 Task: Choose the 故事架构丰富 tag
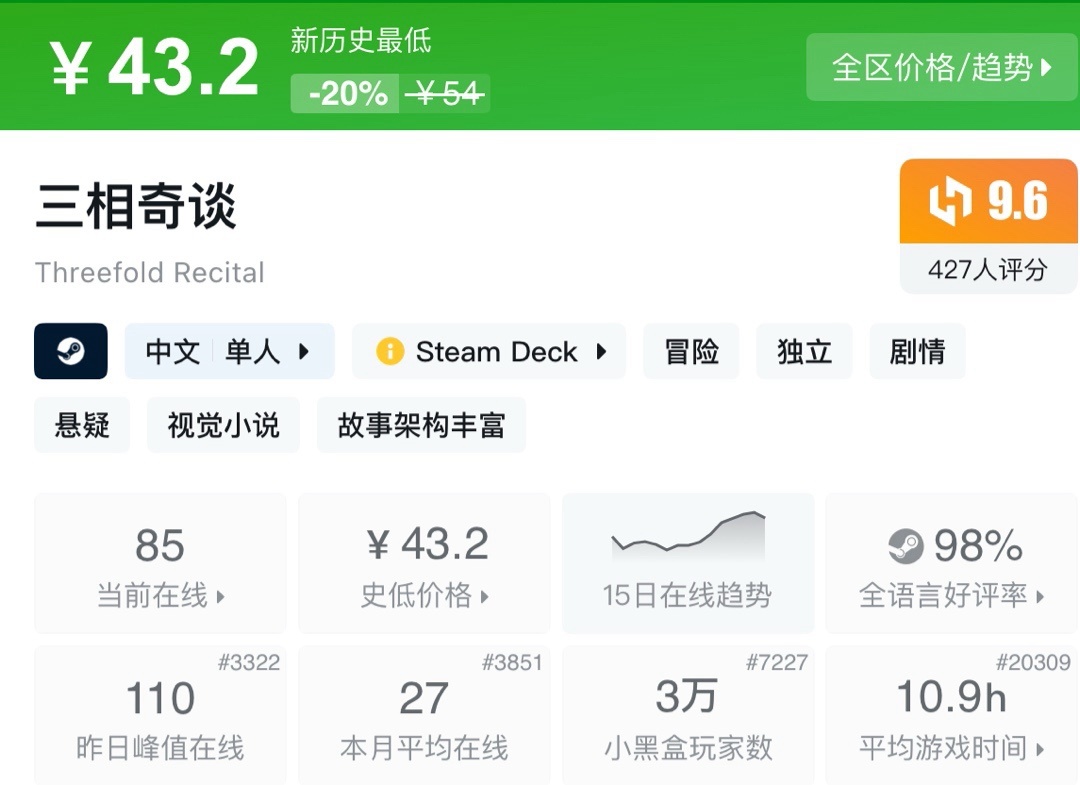click(421, 425)
